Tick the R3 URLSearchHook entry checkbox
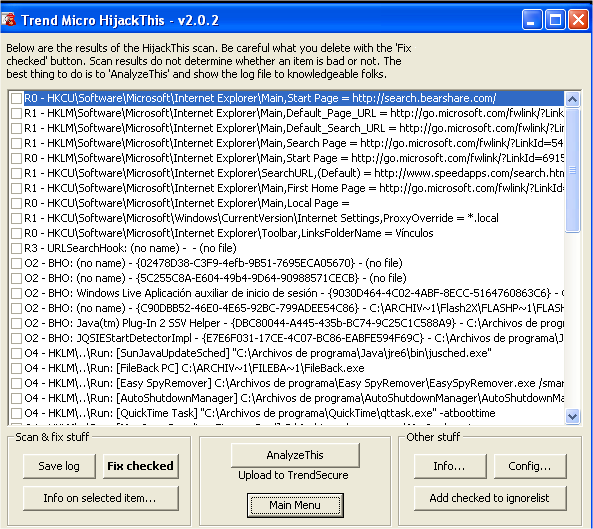This screenshot has height=529, width=593. (x=16, y=248)
